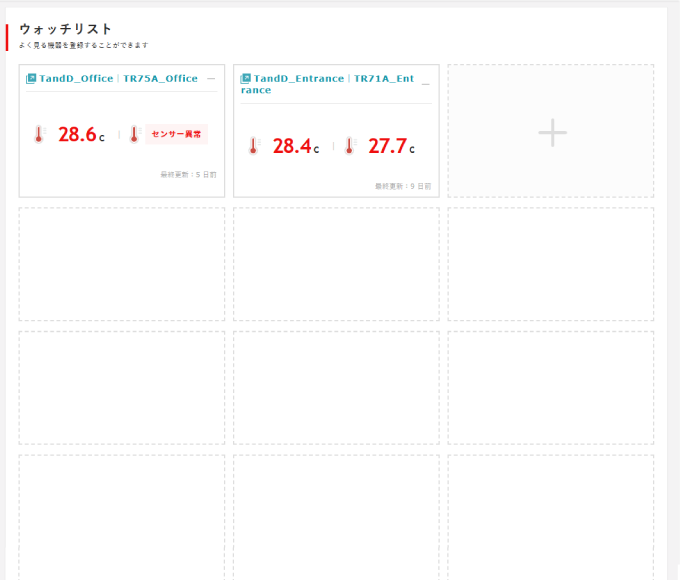This screenshot has height=580, width=680.
Task: Click the plus icon to add a device
Action: click(x=551, y=132)
